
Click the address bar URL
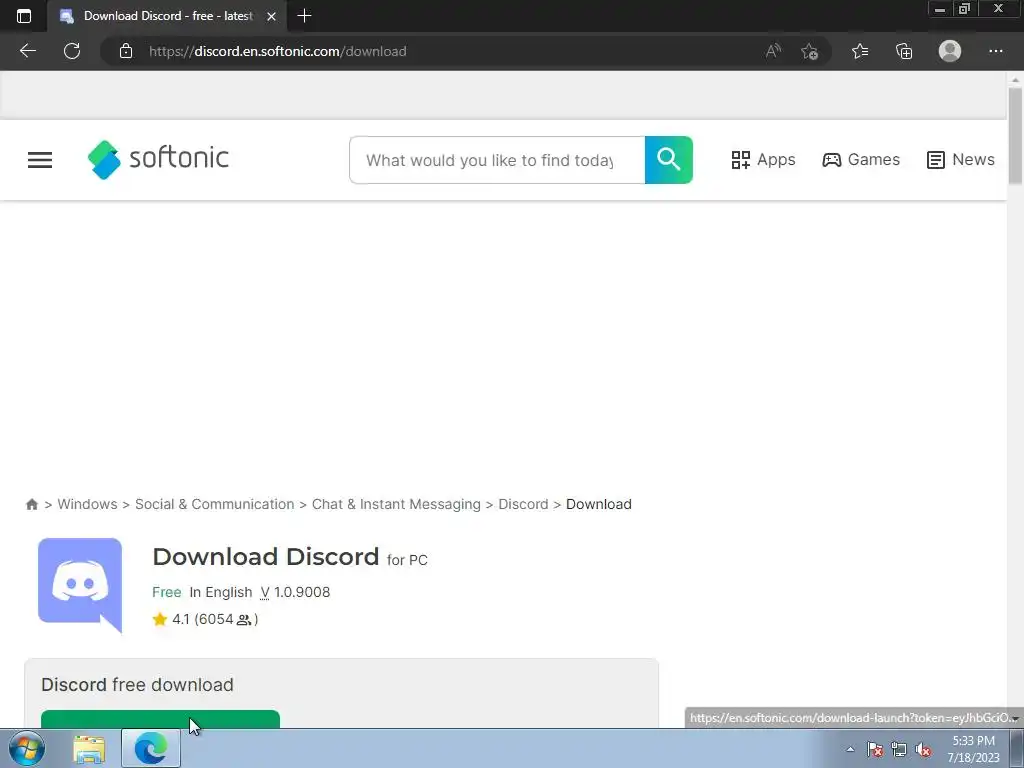(278, 51)
